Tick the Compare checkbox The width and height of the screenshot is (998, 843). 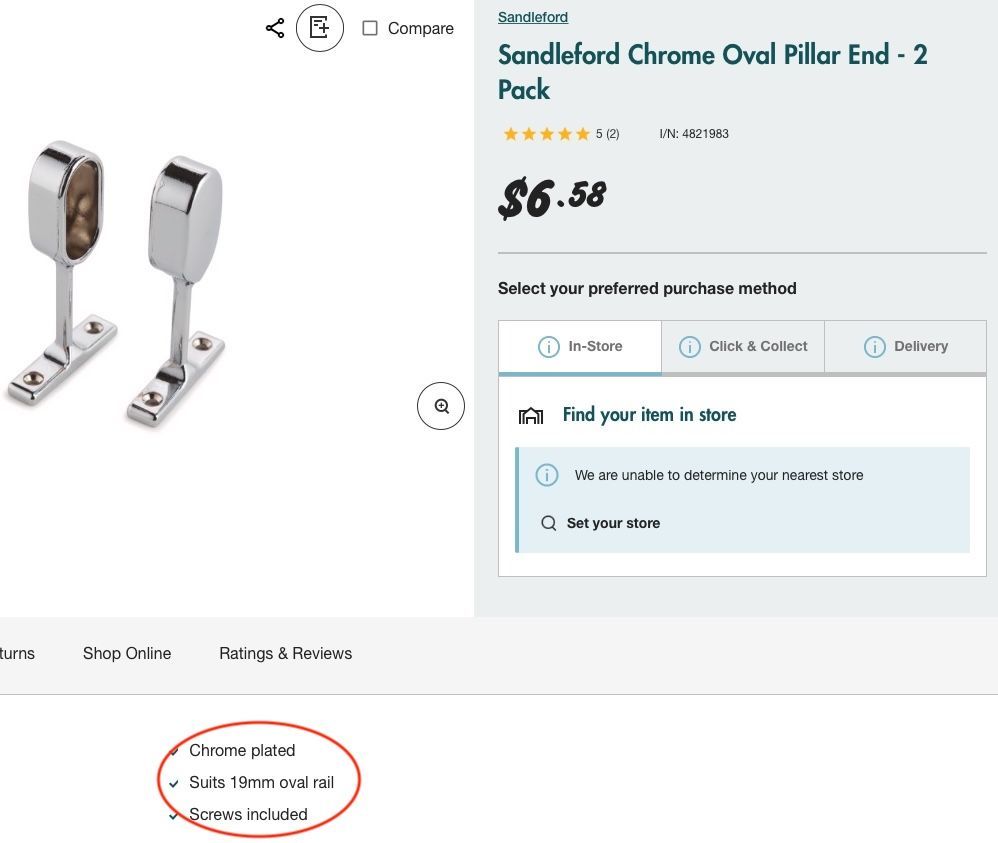[370, 28]
